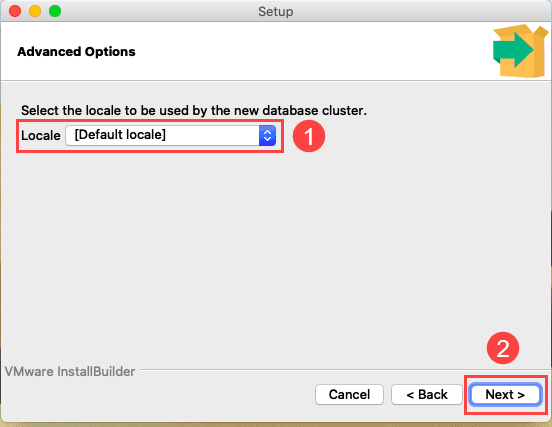Image resolution: width=552 pixels, height=427 pixels.
Task: Close the Setup window with red button
Action: pyautogui.click(x=15, y=11)
